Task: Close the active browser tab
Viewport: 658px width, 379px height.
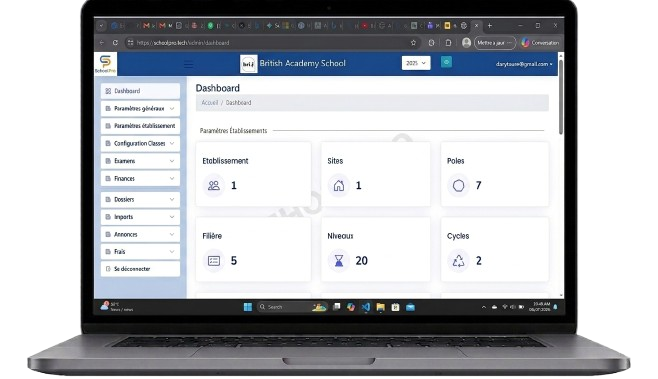Action: pos(476,26)
